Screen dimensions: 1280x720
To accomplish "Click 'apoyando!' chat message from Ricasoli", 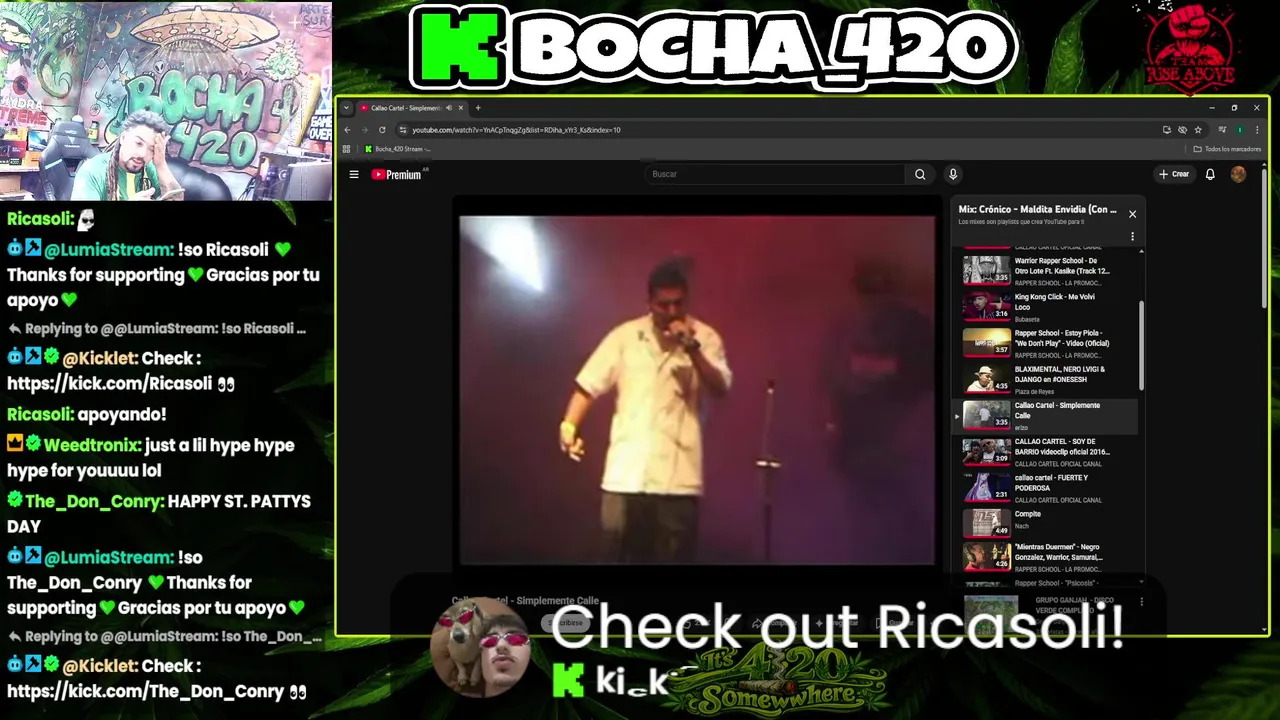I will click(122, 414).
